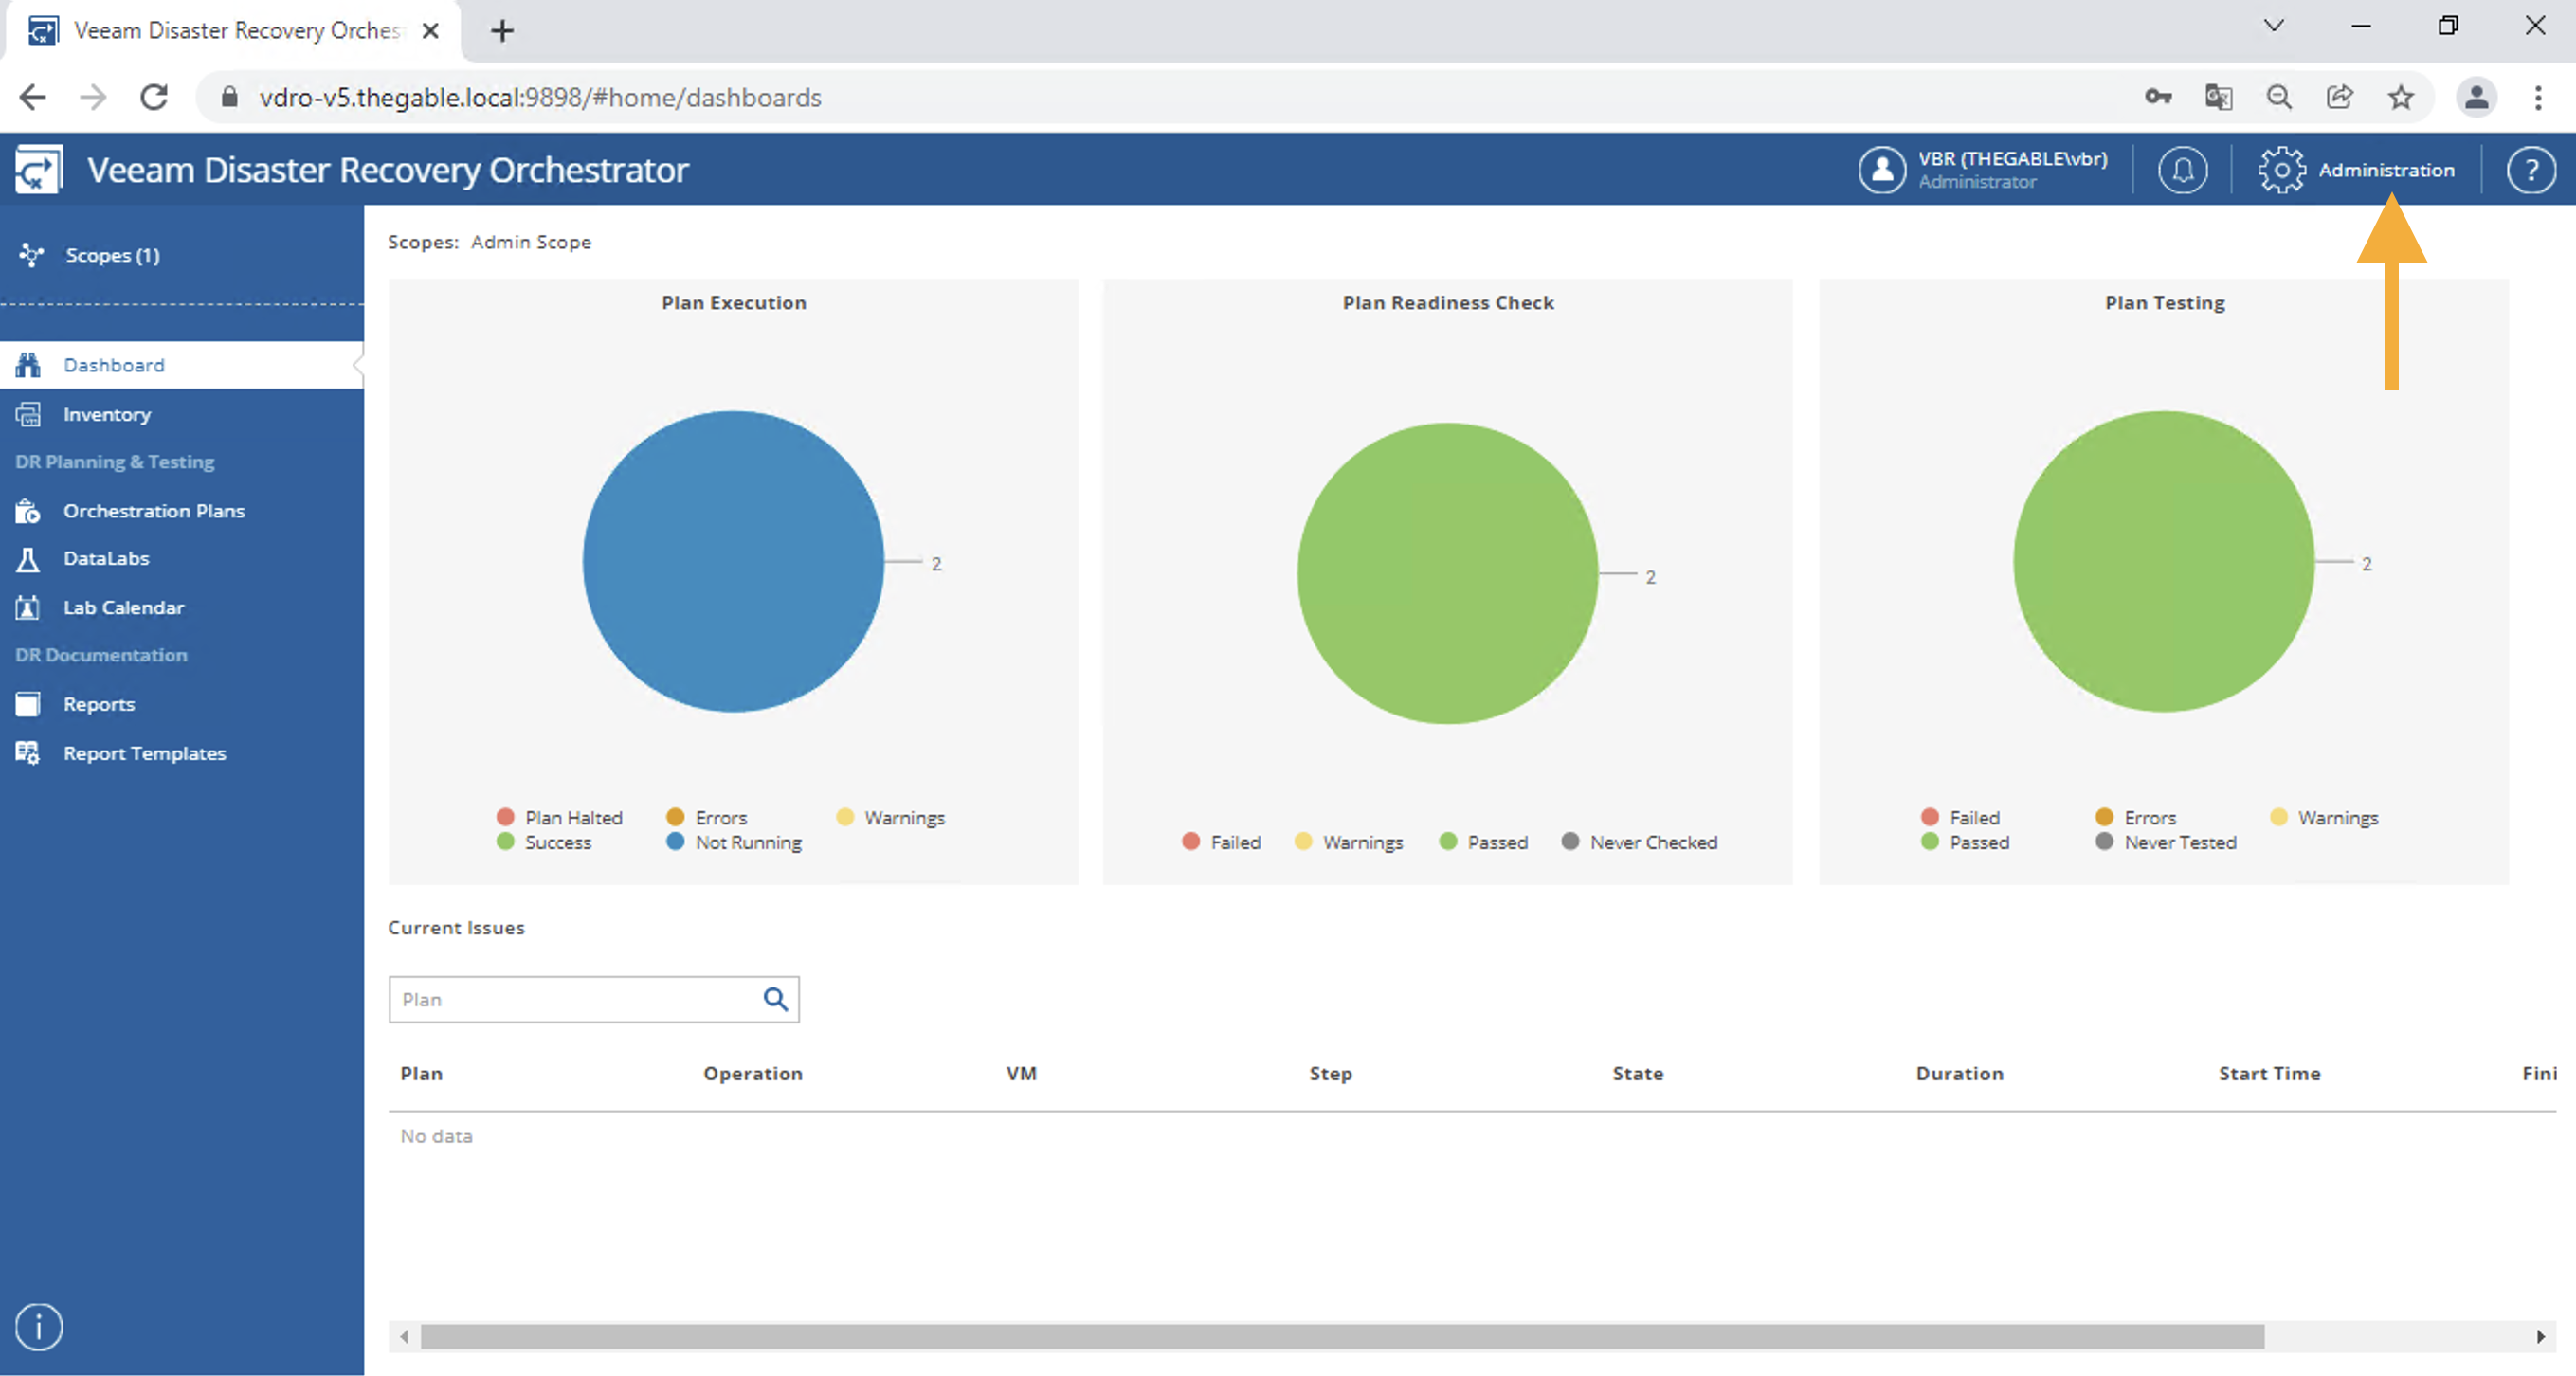
Task: Open a new browser tab
Action: (x=502, y=31)
